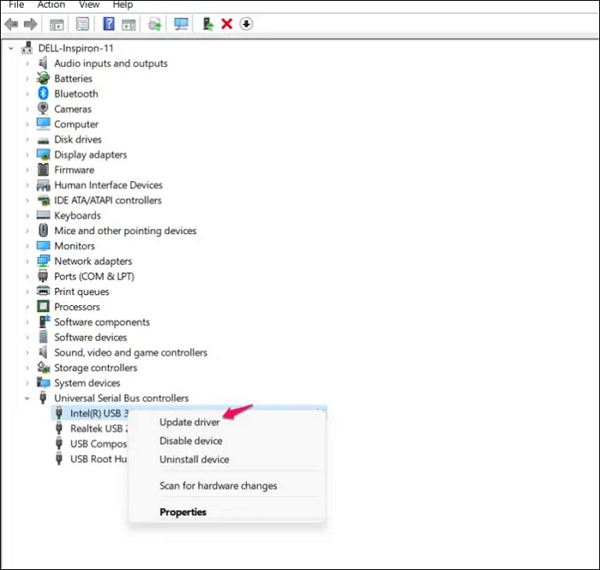The image size is (600, 570).
Task: Click the Firmware category icon
Action: 43,169
